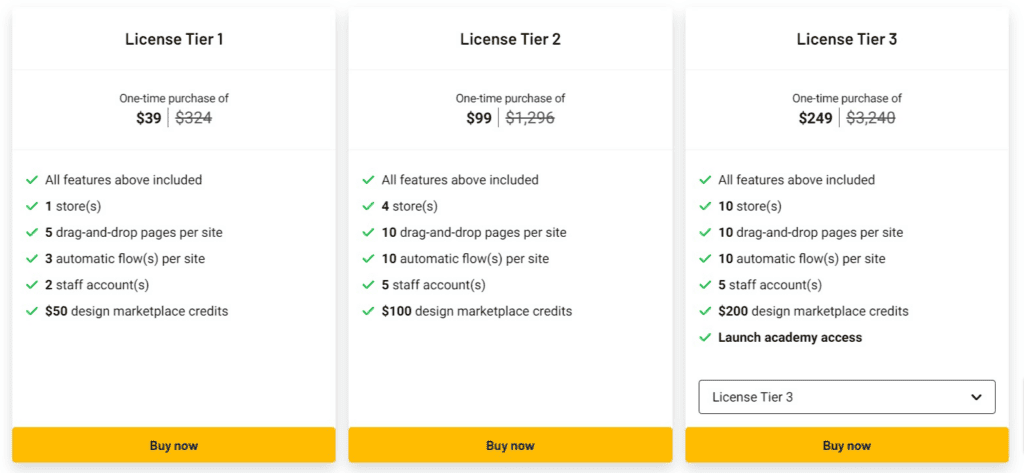Click the License Tier 3 card title
The height and width of the screenshot is (473, 1024).
click(x=847, y=40)
